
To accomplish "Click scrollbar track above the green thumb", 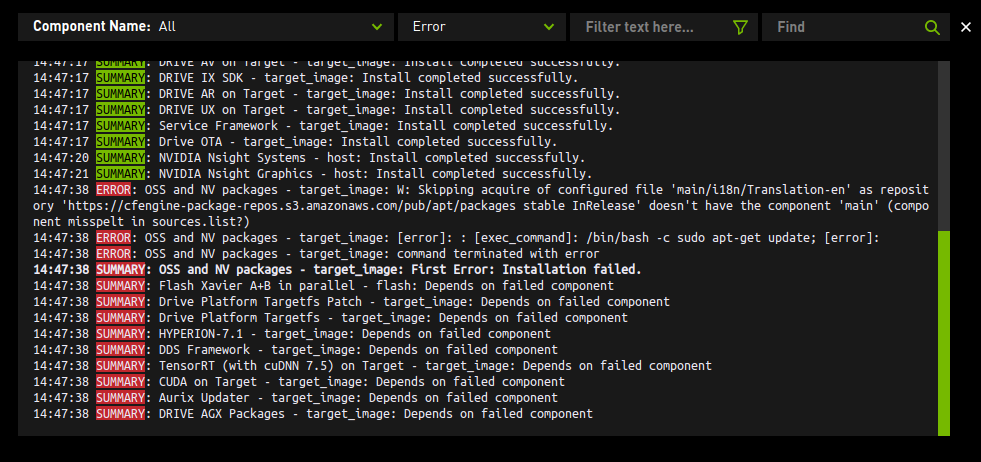I will click(x=944, y=140).
